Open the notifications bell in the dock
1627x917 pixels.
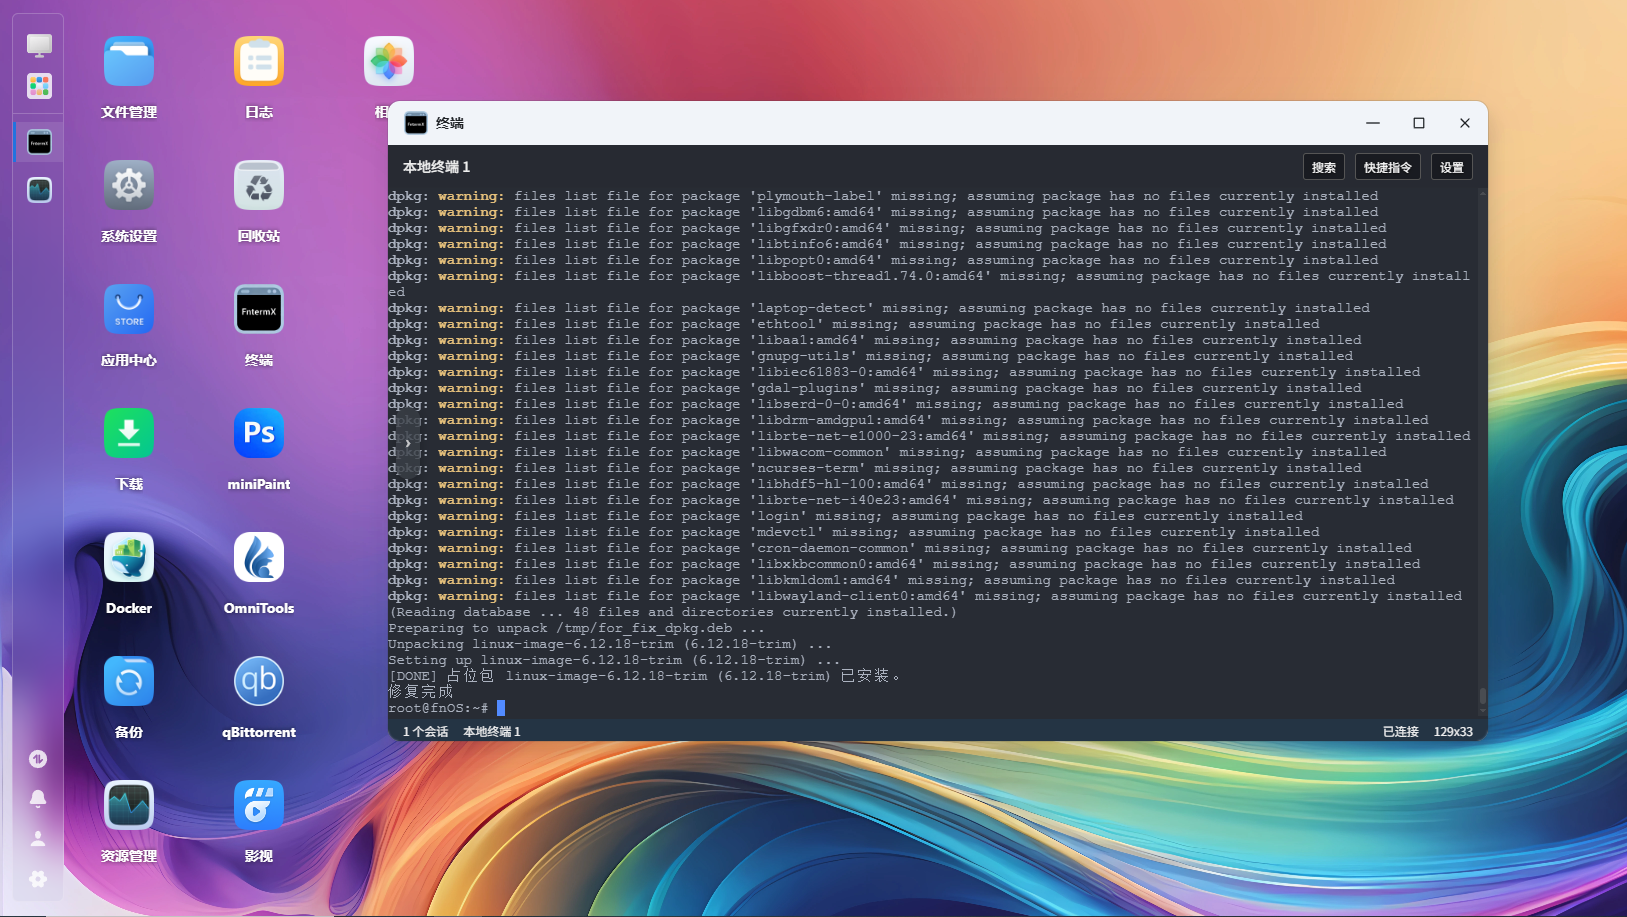pyautogui.click(x=38, y=799)
